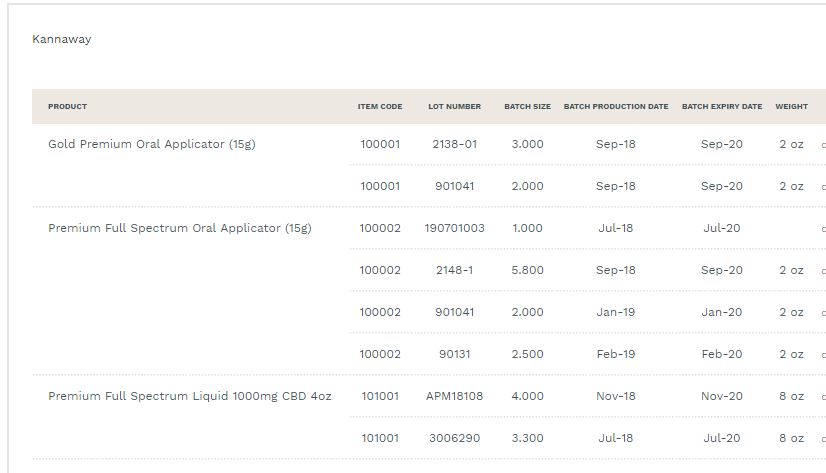Click production date Sep-18 for lot 2148-1

[616, 270]
